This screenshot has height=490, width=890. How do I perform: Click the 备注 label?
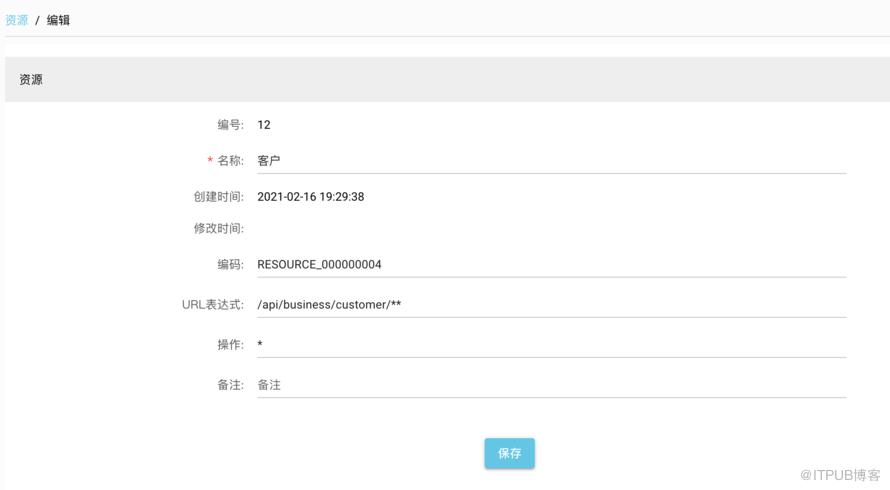tap(230, 385)
